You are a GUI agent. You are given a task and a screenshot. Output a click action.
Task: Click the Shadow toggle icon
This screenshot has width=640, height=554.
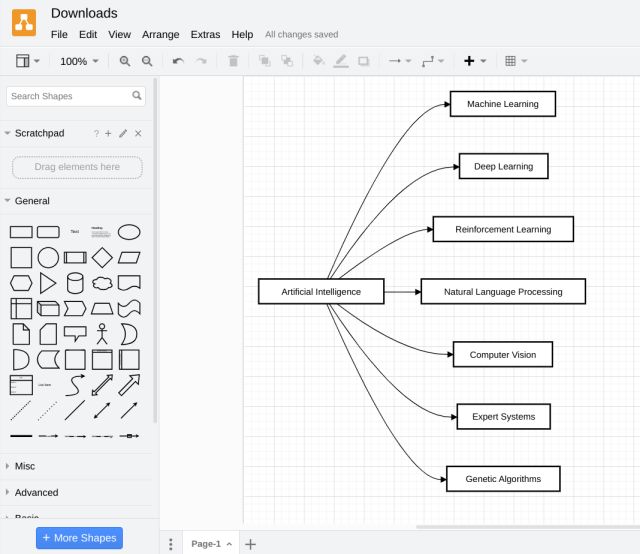(363, 61)
